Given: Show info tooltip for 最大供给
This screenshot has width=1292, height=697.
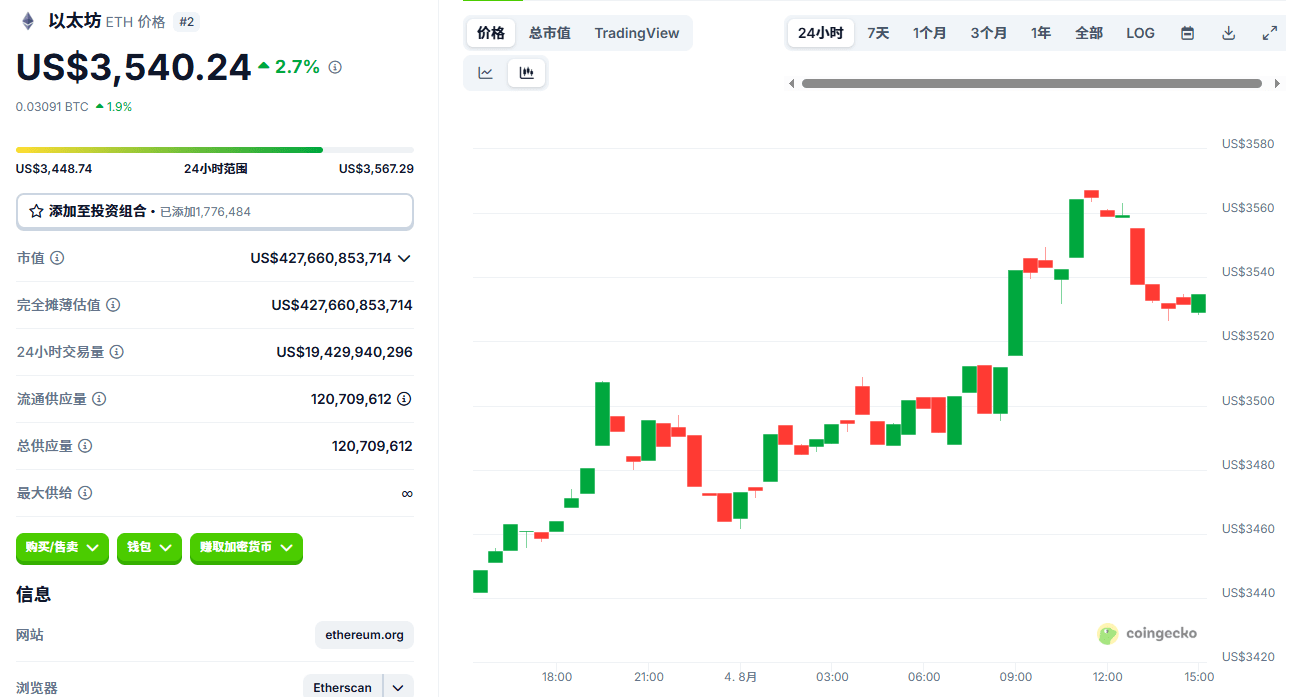Looking at the screenshot, I should pos(85,493).
